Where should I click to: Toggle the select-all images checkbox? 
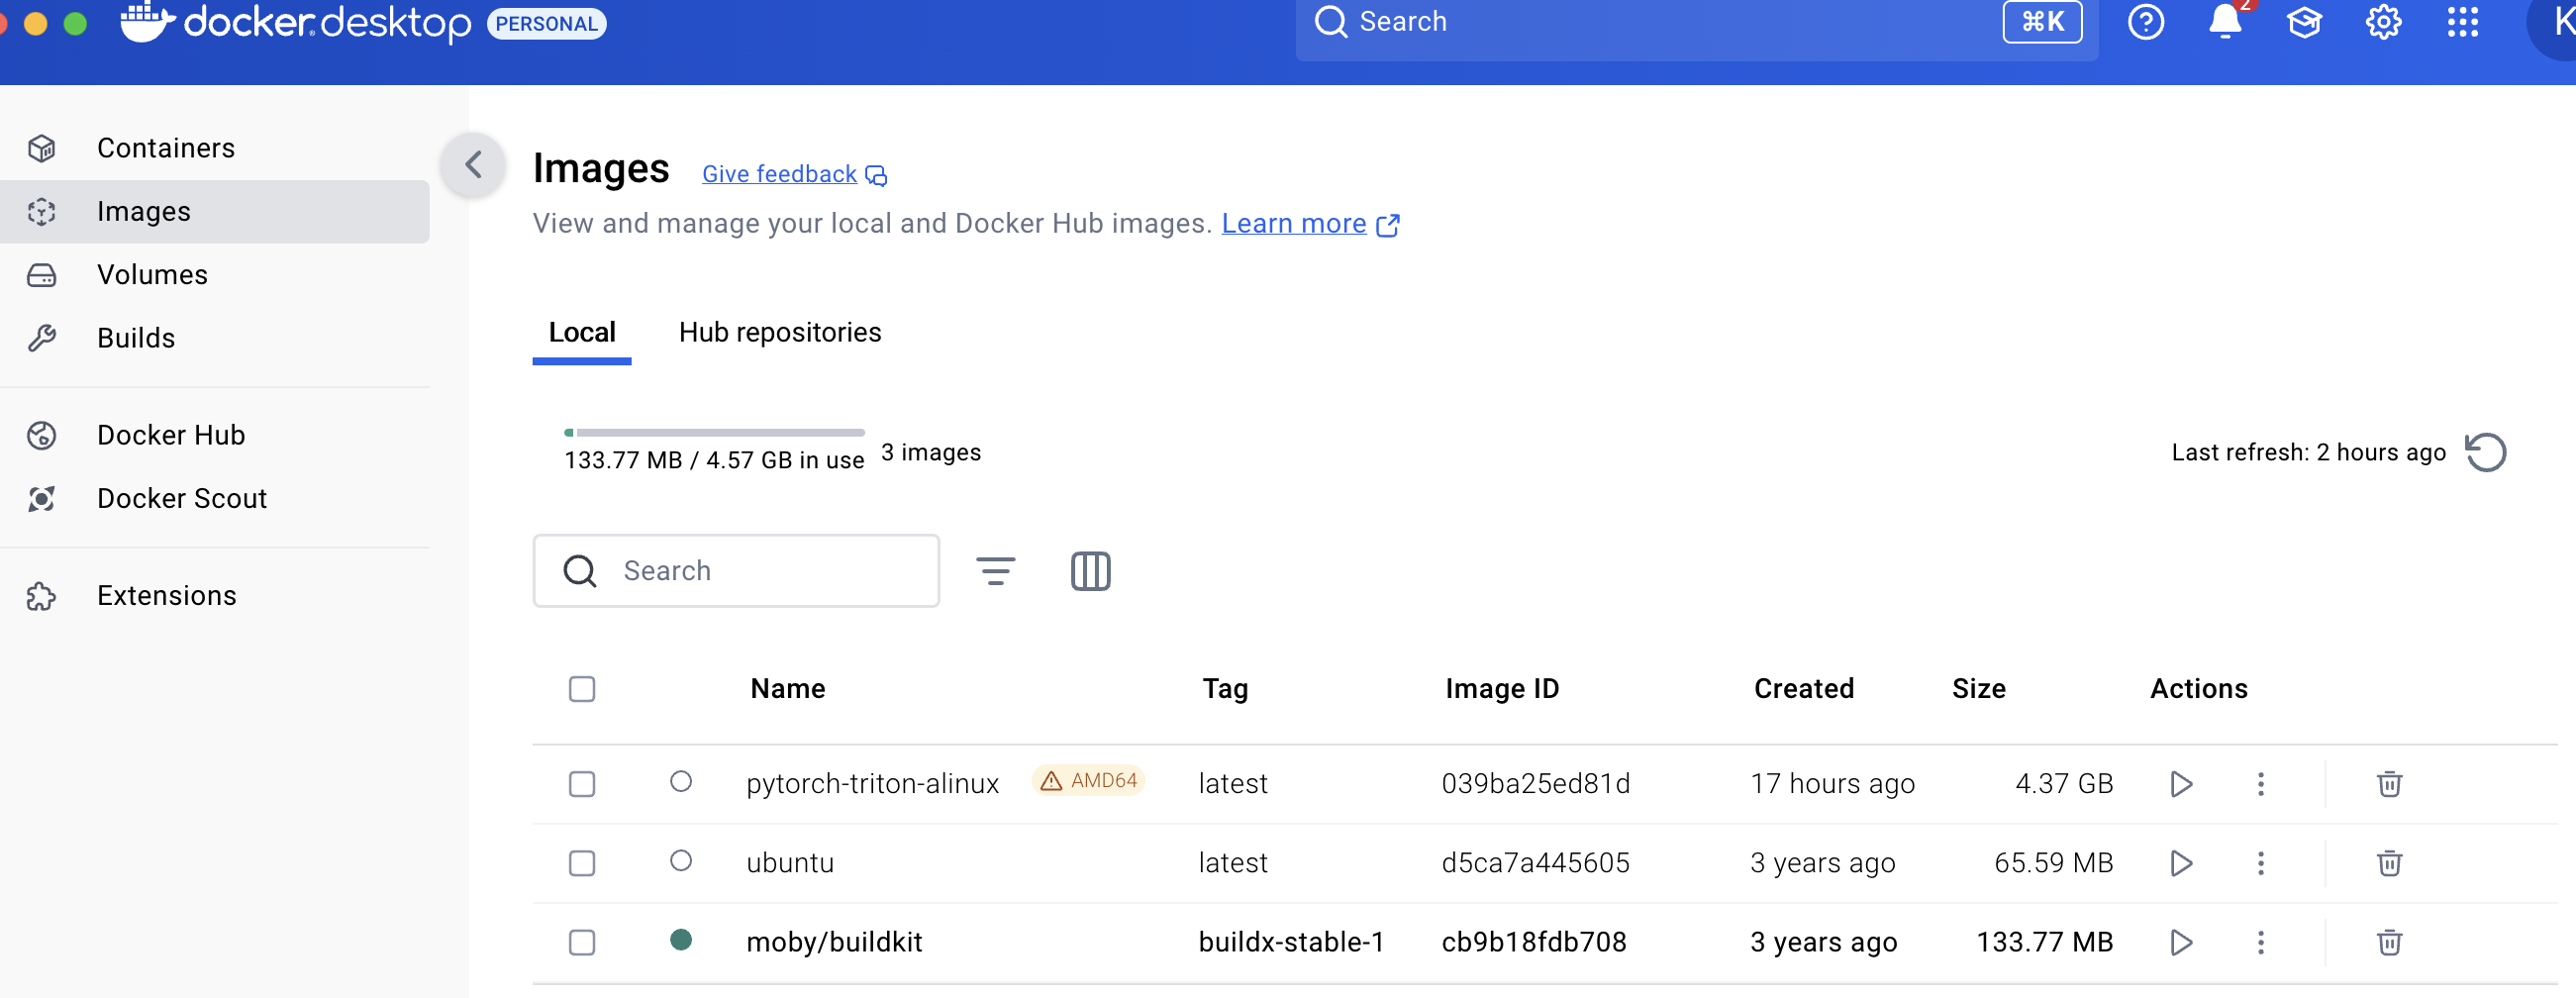(x=582, y=689)
